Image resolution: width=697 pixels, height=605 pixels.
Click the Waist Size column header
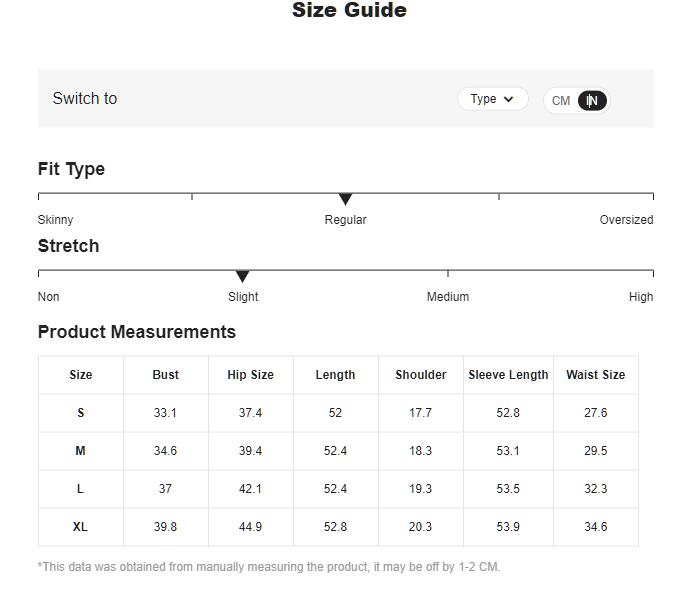pos(595,375)
